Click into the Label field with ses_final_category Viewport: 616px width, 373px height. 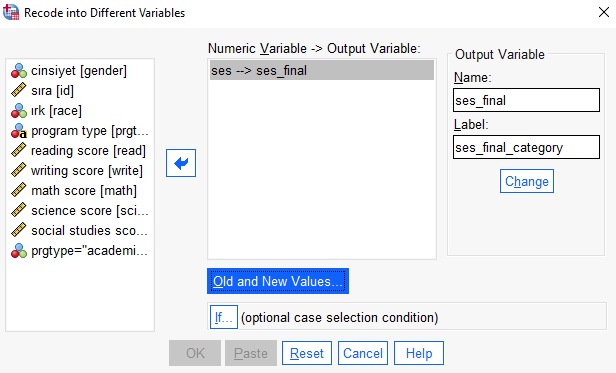(526, 147)
